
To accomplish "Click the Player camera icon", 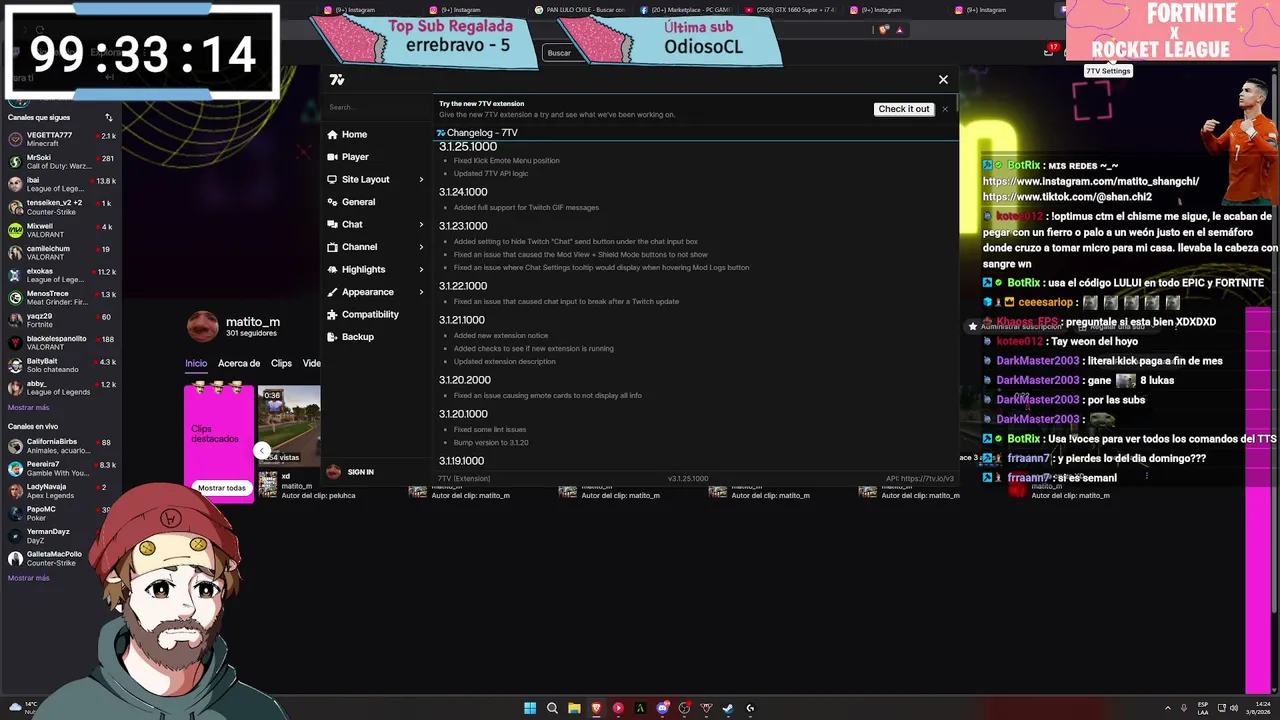I will (332, 157).
